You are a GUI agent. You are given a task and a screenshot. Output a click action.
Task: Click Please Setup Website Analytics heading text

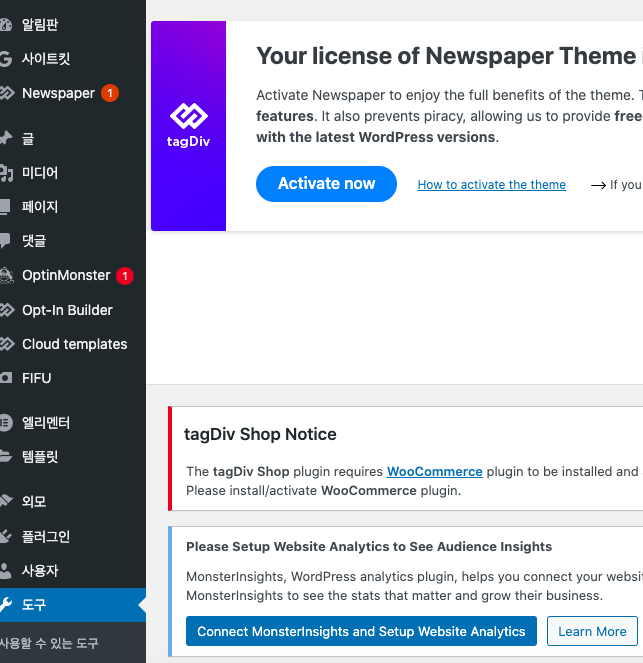[x=369, y=547]
